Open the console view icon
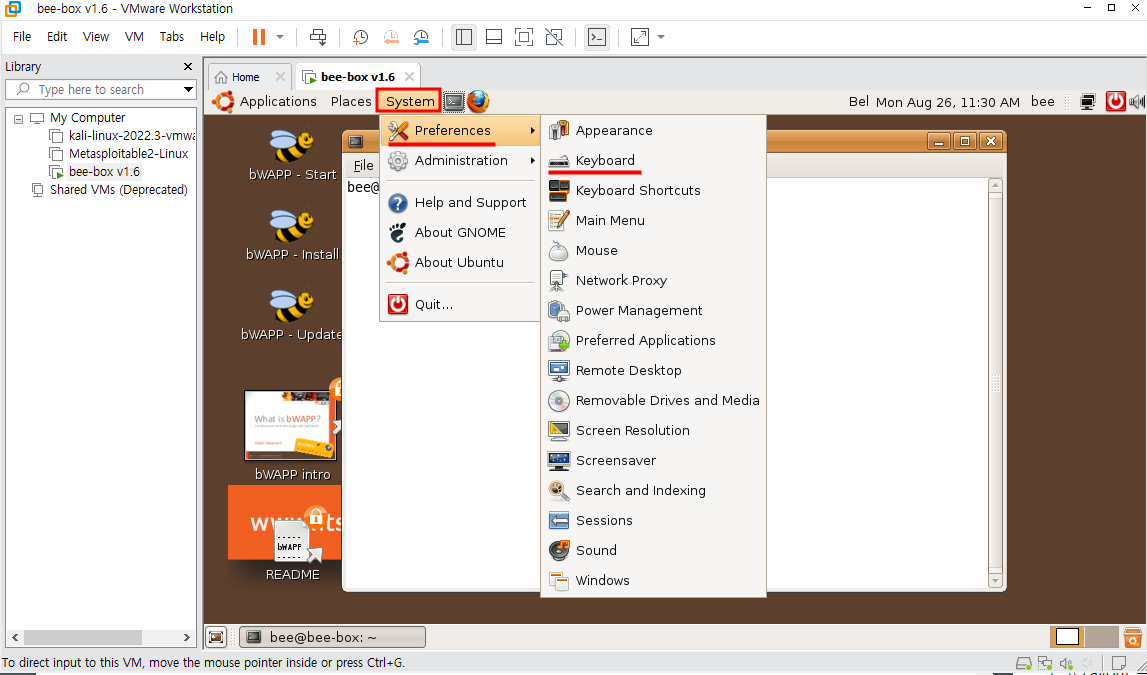Viewport: 1147px width, 675px height. 598,37
